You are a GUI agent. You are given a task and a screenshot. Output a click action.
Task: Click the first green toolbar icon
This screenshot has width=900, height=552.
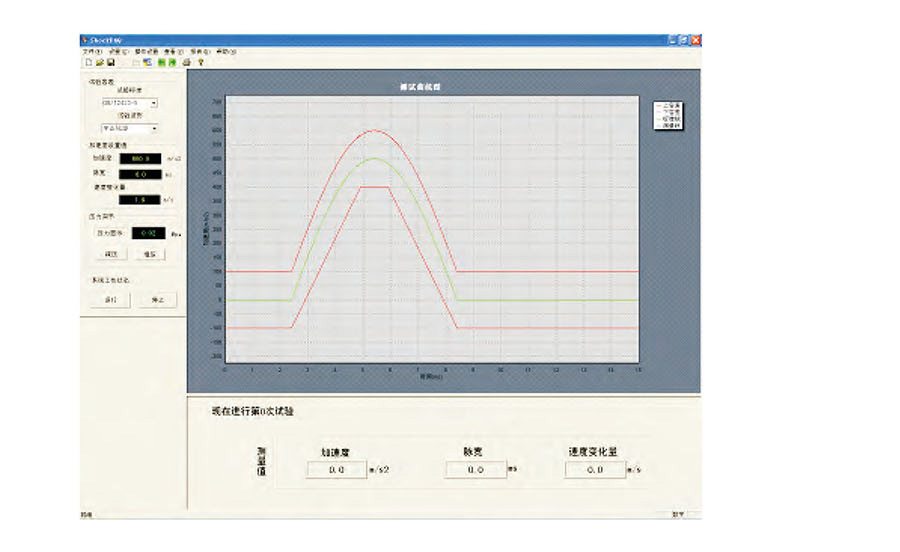[x=161, y=62]
